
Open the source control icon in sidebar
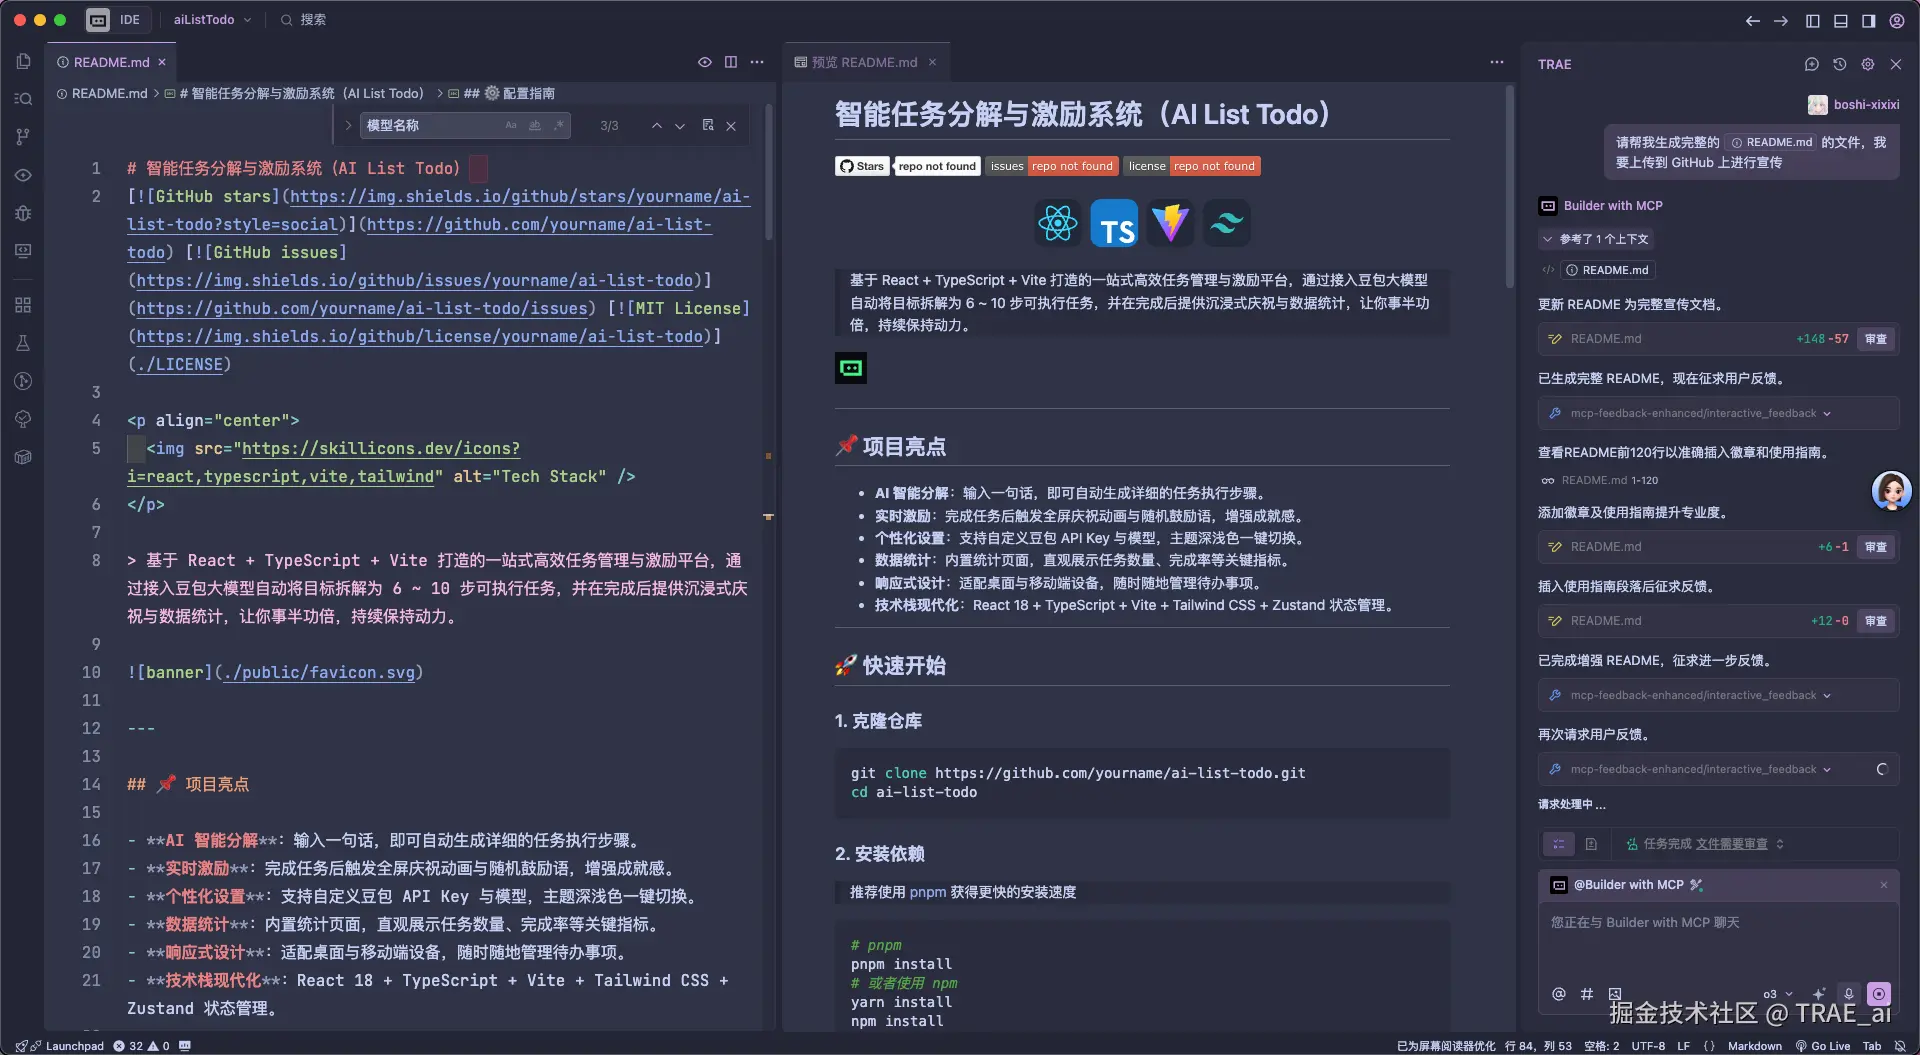click(23, 137)
